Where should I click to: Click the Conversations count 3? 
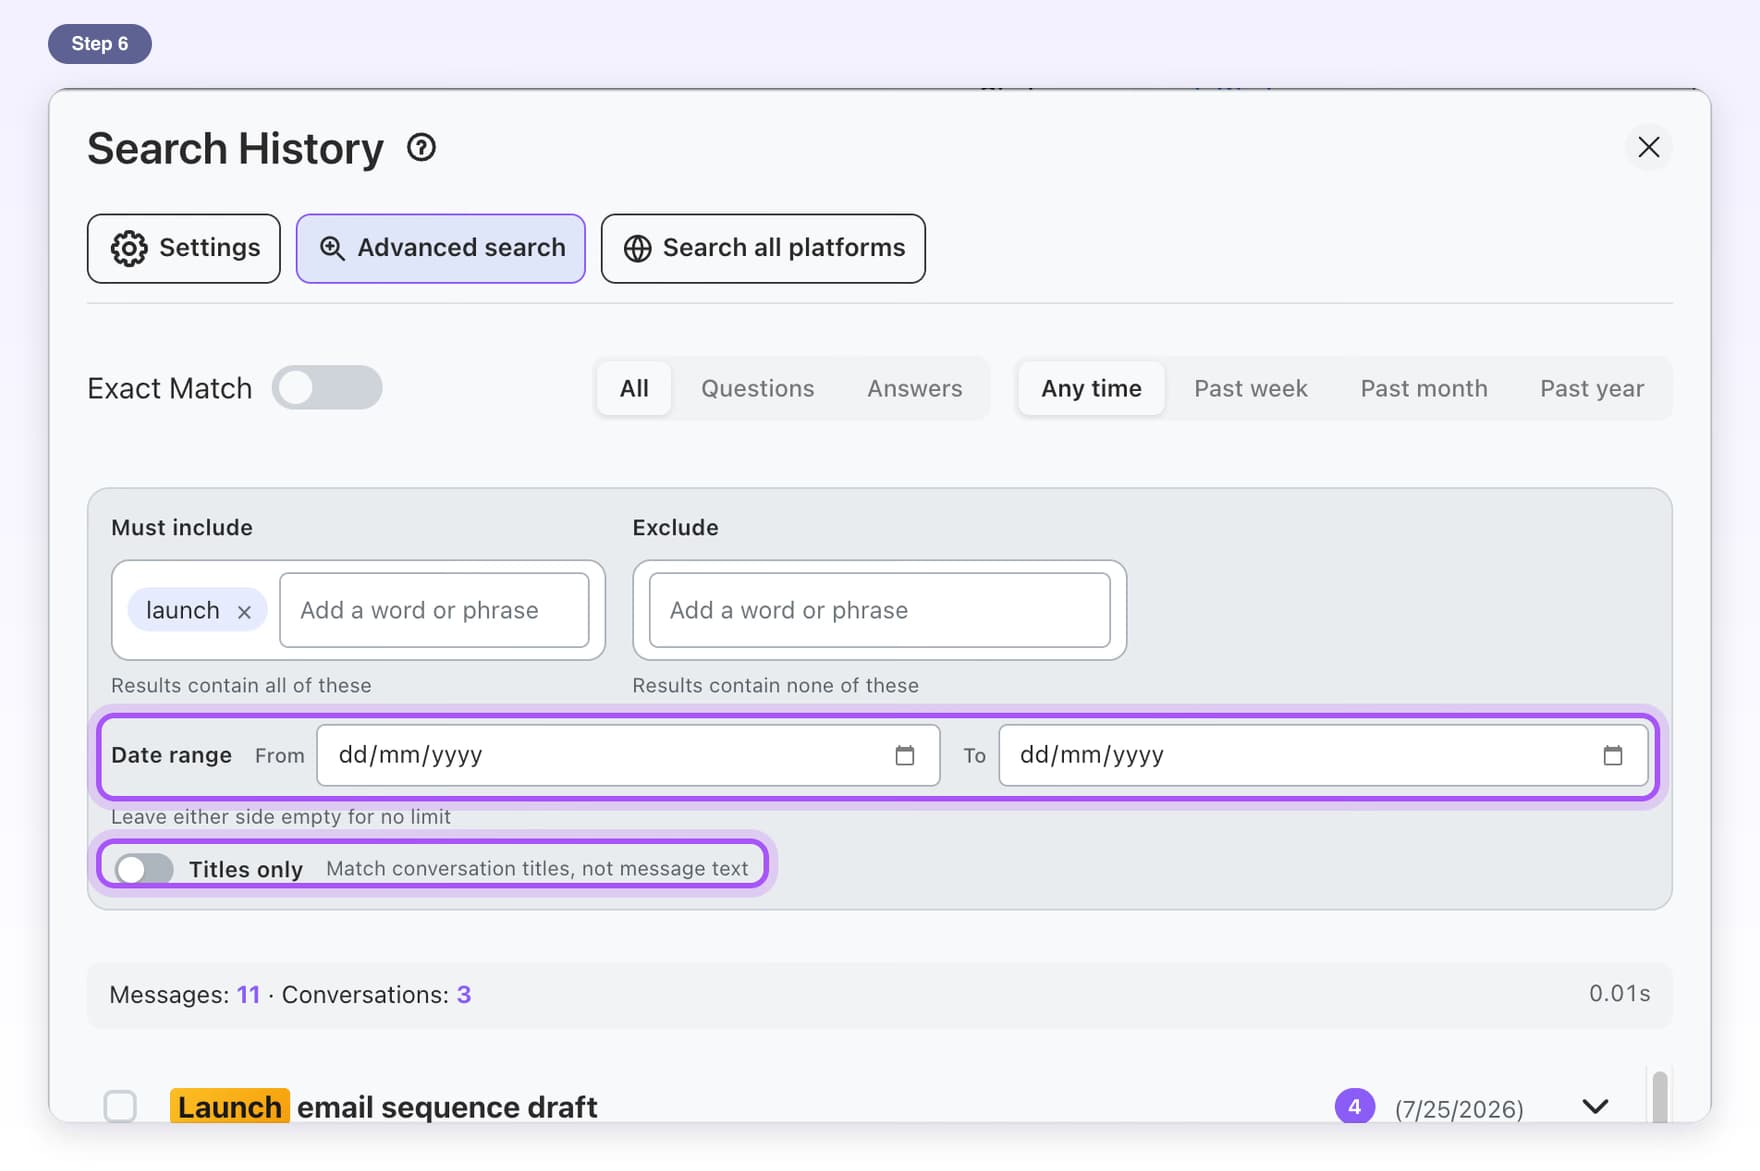coord(464,995)
